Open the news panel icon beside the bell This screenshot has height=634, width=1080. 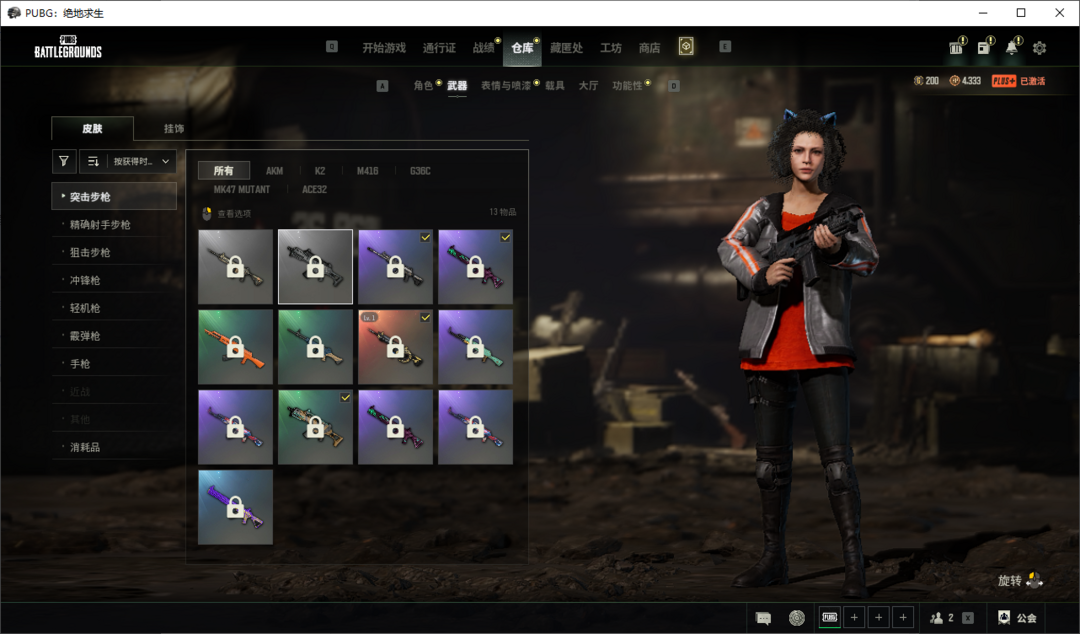pyautogui.click(x=984, y=48)
